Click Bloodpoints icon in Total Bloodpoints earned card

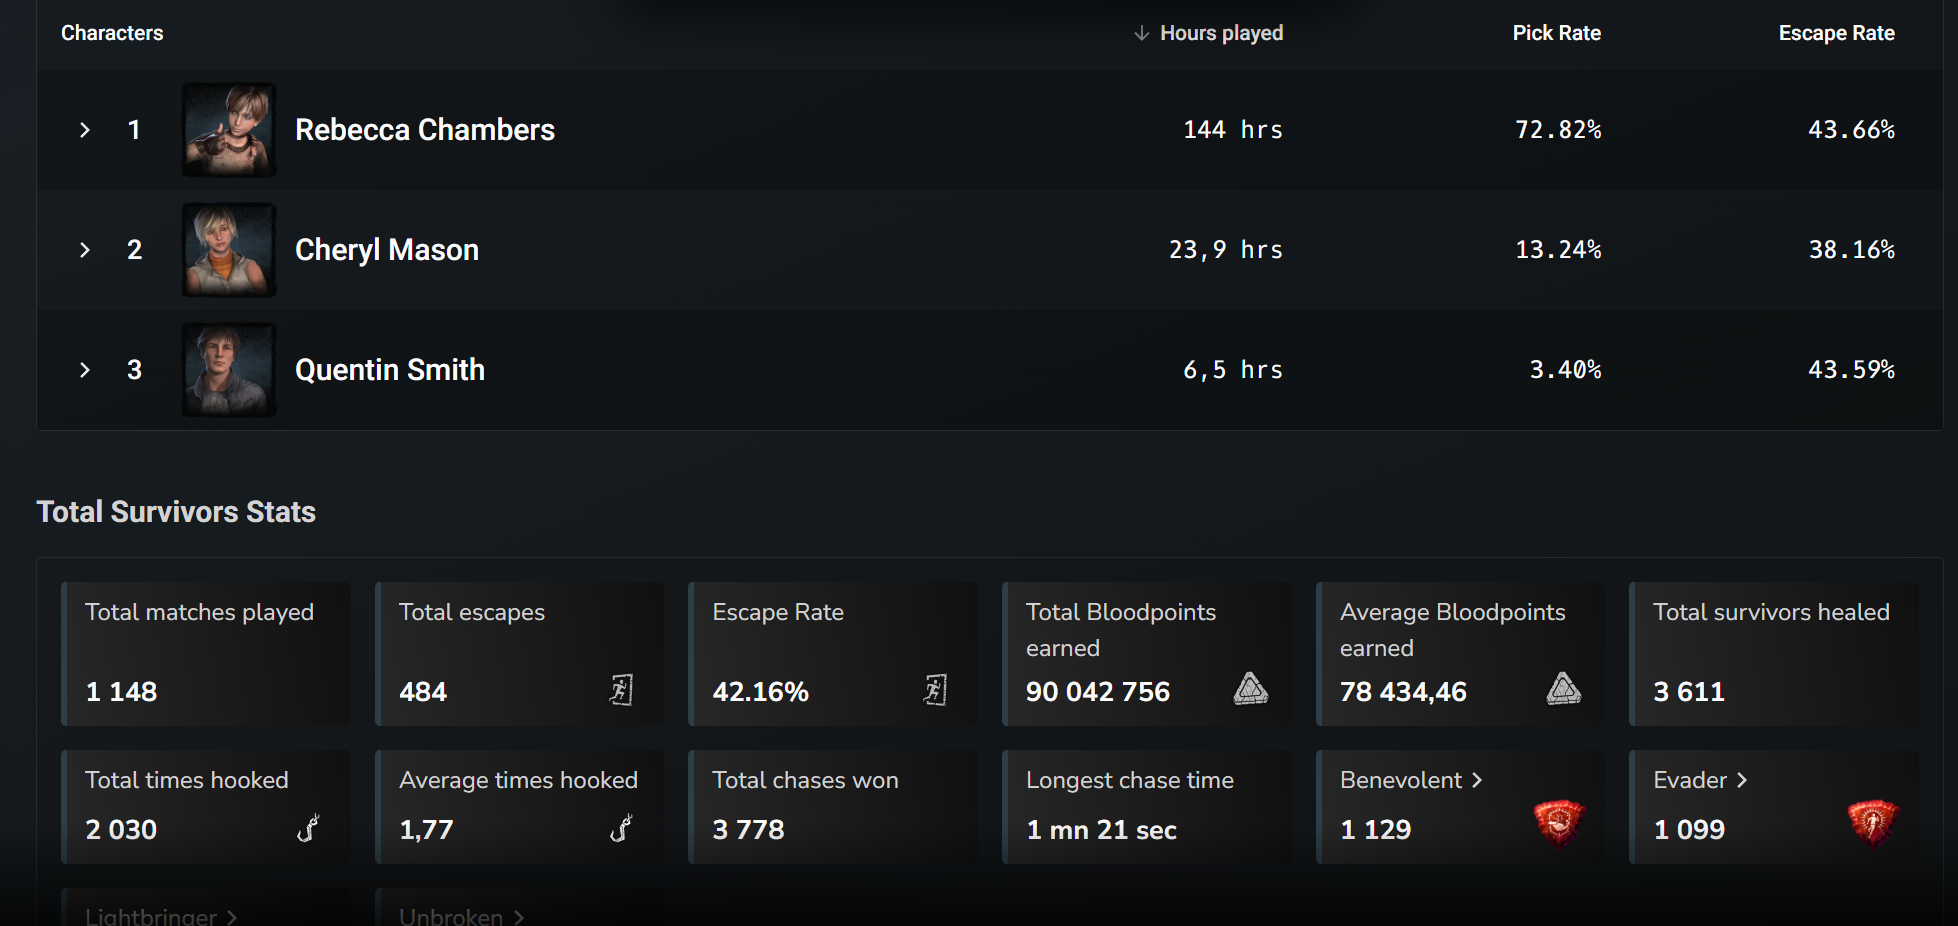(1250, 689)
